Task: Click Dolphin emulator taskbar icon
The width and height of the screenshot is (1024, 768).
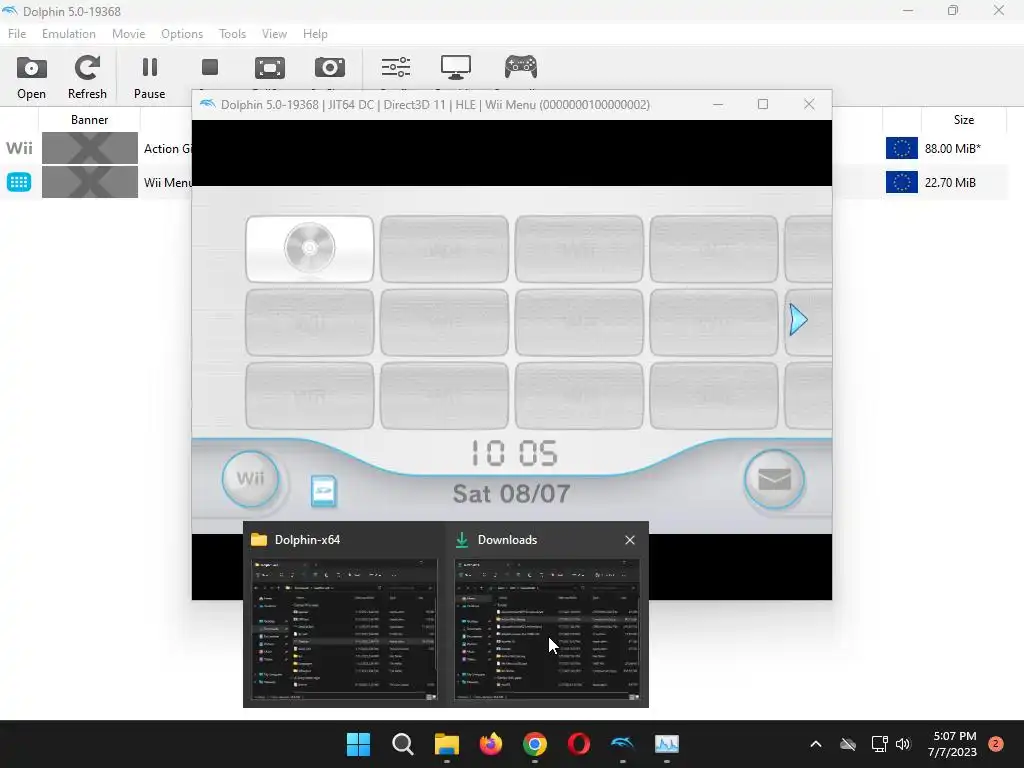Action: click(x=622, y=744)
